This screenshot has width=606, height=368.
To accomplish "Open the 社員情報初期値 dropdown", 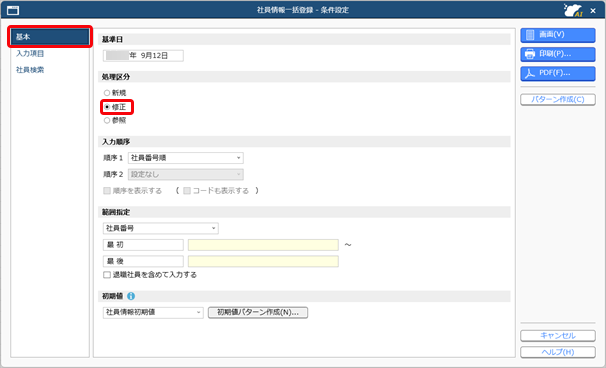I will click(153, 312).
